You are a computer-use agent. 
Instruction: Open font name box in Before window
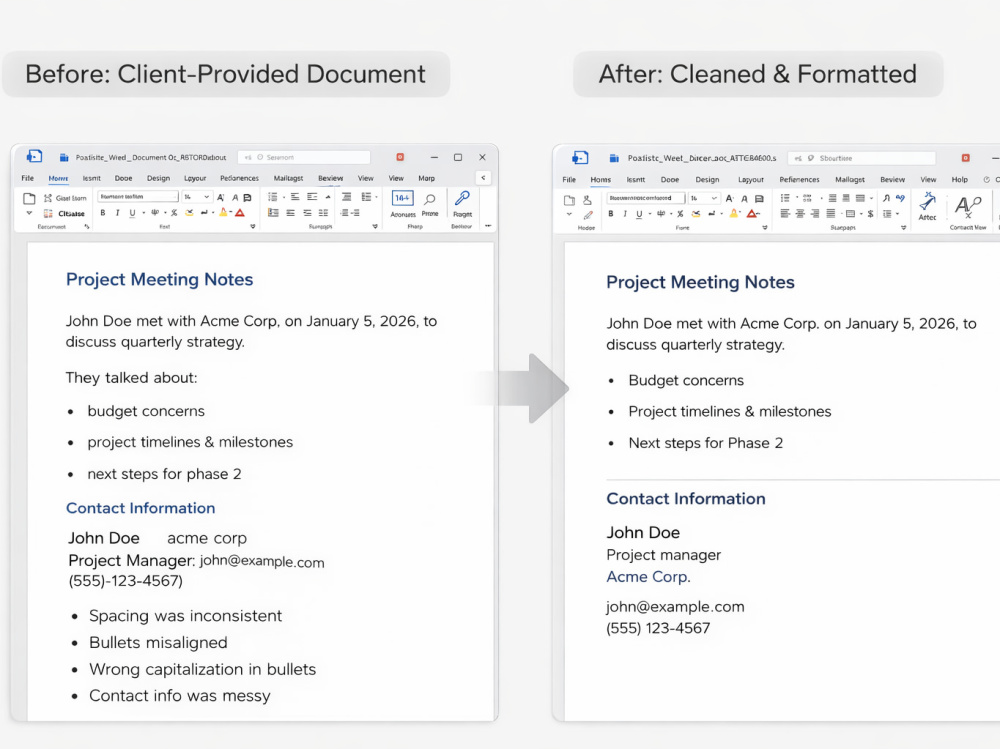[138, 197]
